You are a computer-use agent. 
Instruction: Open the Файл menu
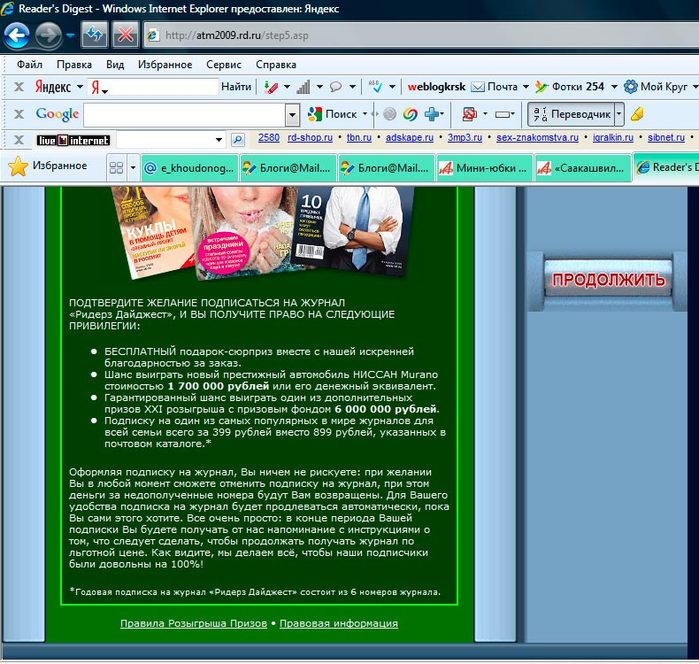(x=29, y=65)
